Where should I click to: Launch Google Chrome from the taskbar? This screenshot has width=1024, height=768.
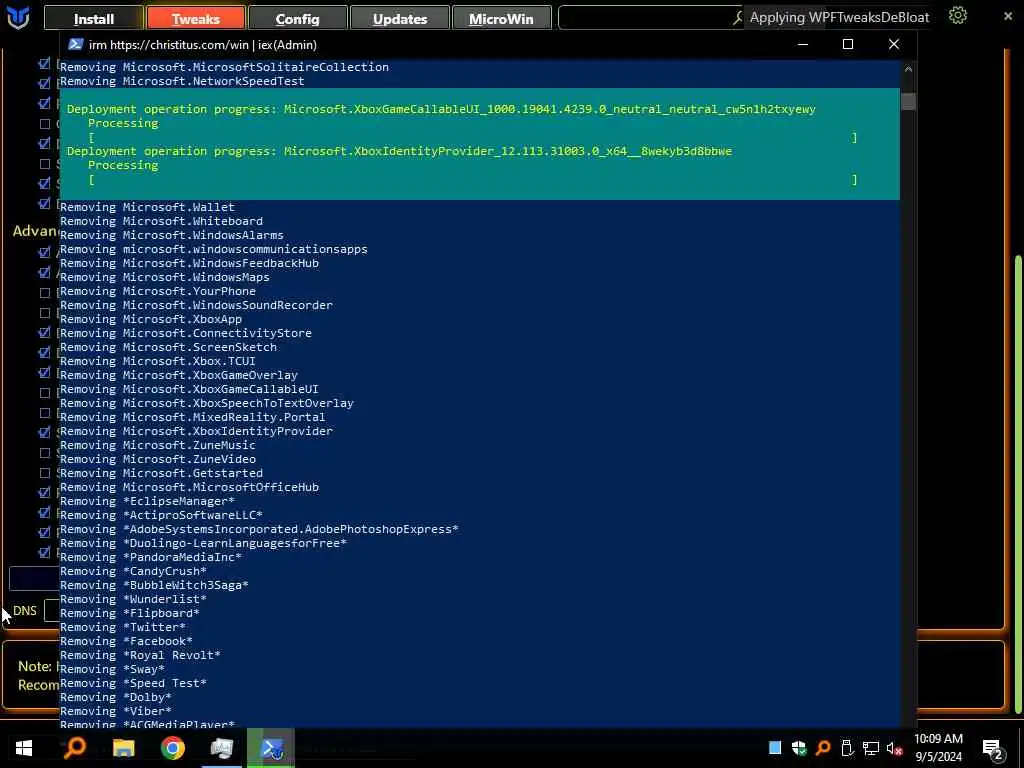coord(173,748)
